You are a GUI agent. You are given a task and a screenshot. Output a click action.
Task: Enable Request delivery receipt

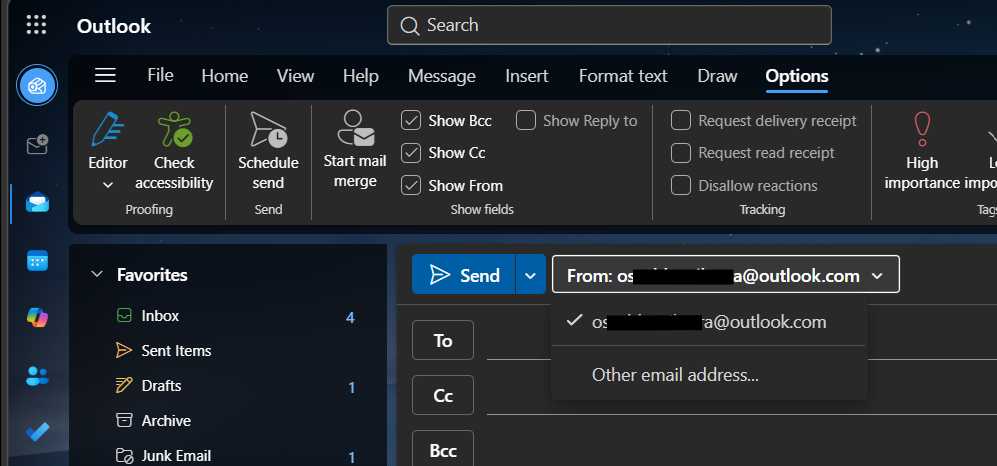coord(681,120)
